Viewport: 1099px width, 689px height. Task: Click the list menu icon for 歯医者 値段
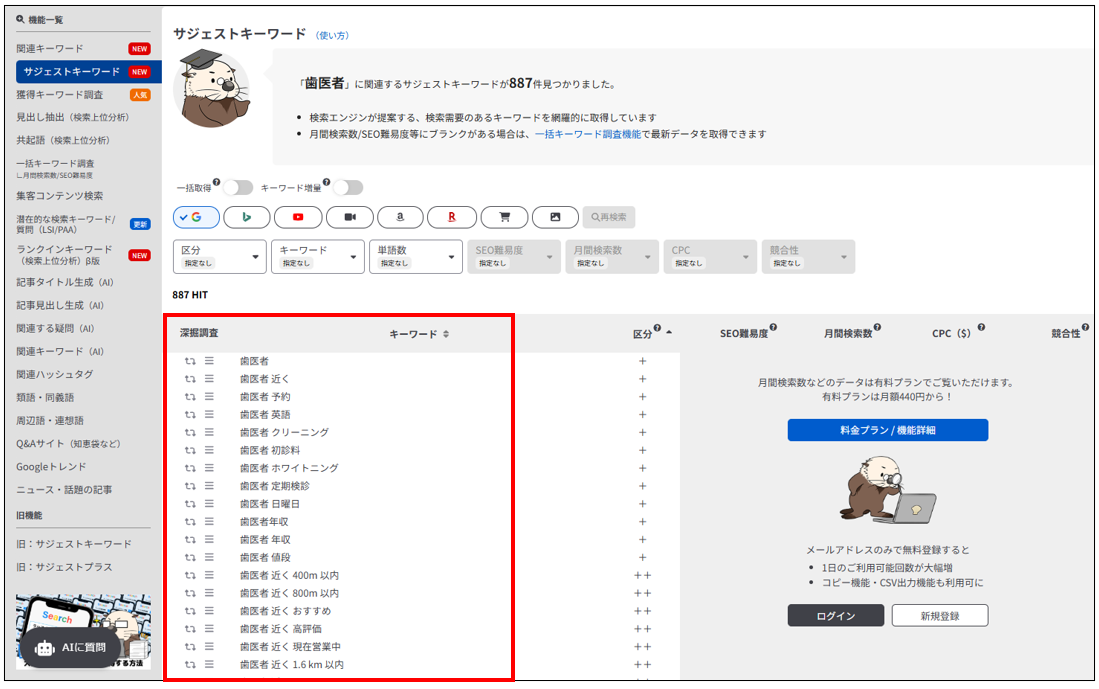click(209, 557)
